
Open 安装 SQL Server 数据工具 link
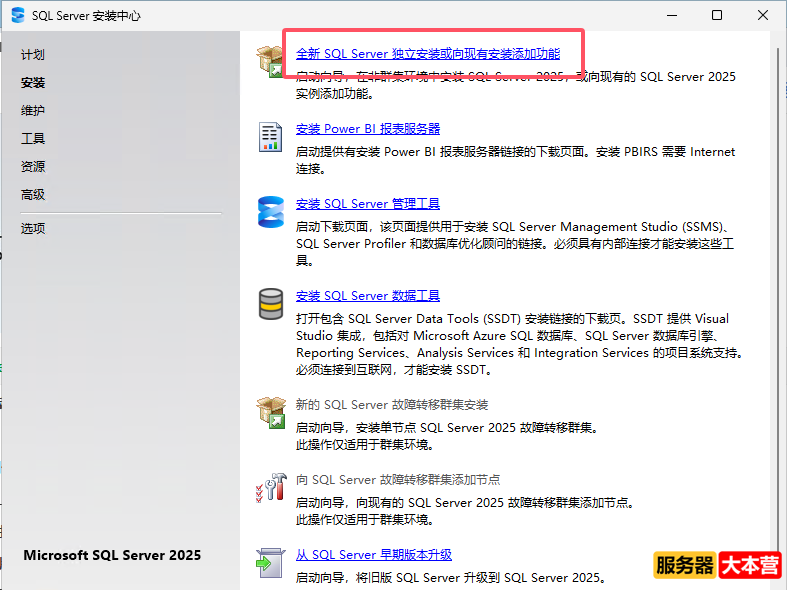tap(368, 296)
